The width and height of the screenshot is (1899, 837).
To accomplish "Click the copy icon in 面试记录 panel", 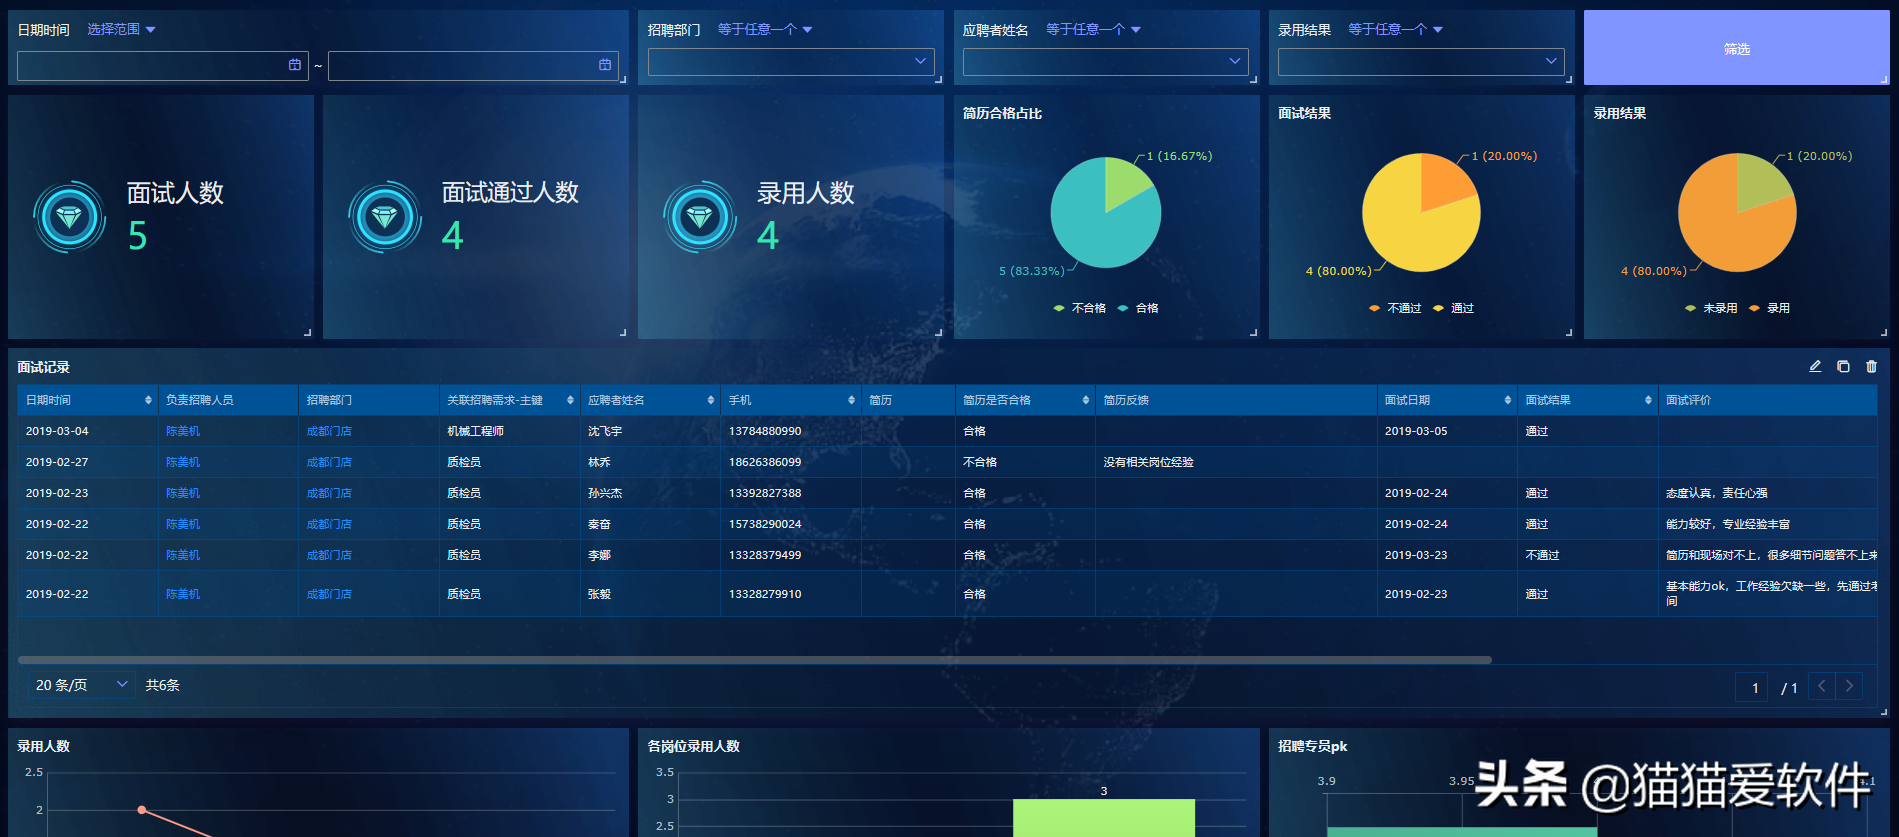I will [1843, 367].
